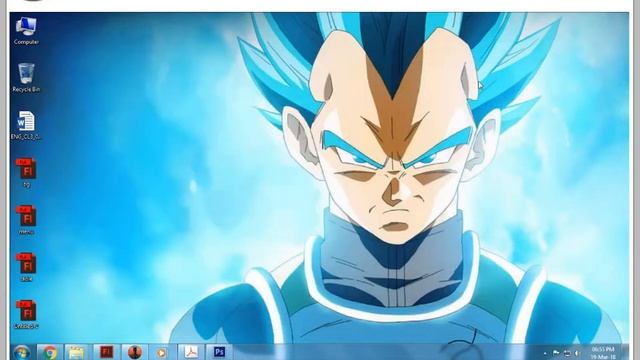The image size is (640, 360).
Task: Select the Word document desktop file
Action: [x=26, y=125]
